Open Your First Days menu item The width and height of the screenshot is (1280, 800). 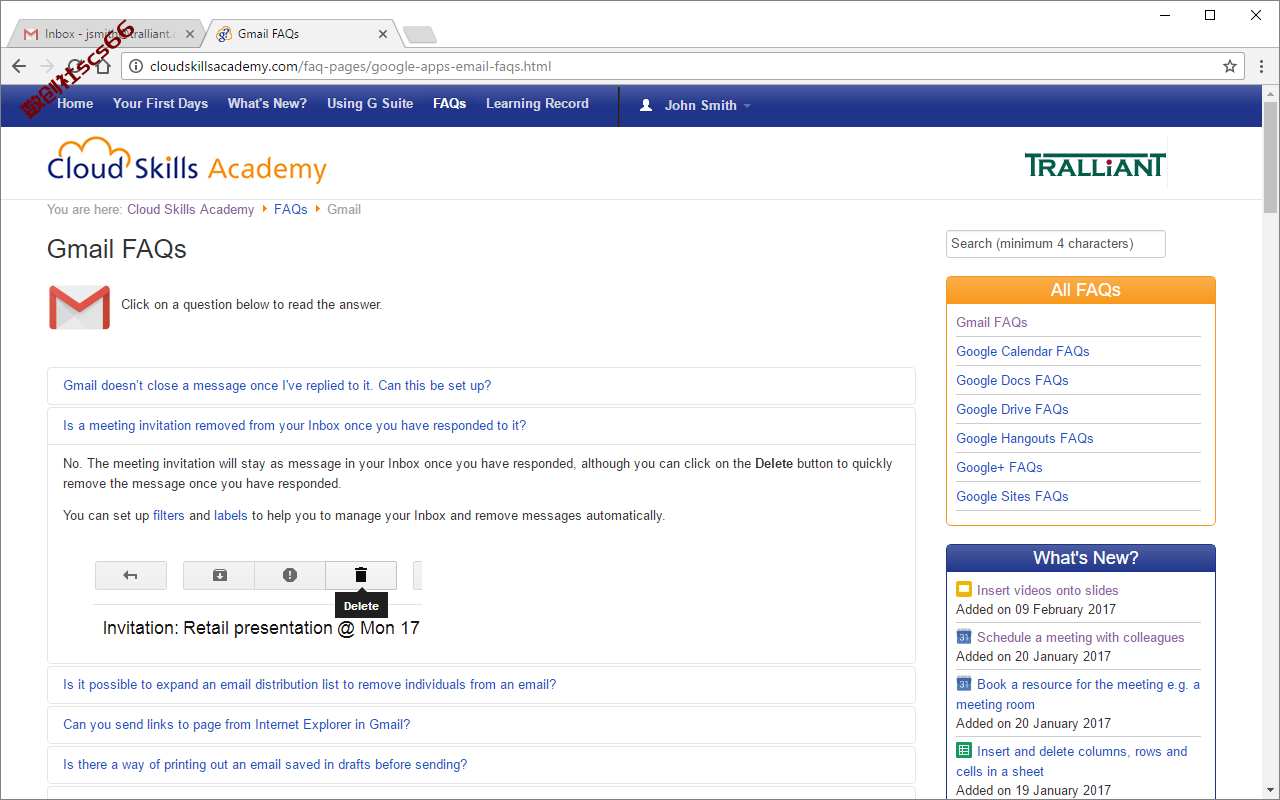pos(160,104)
